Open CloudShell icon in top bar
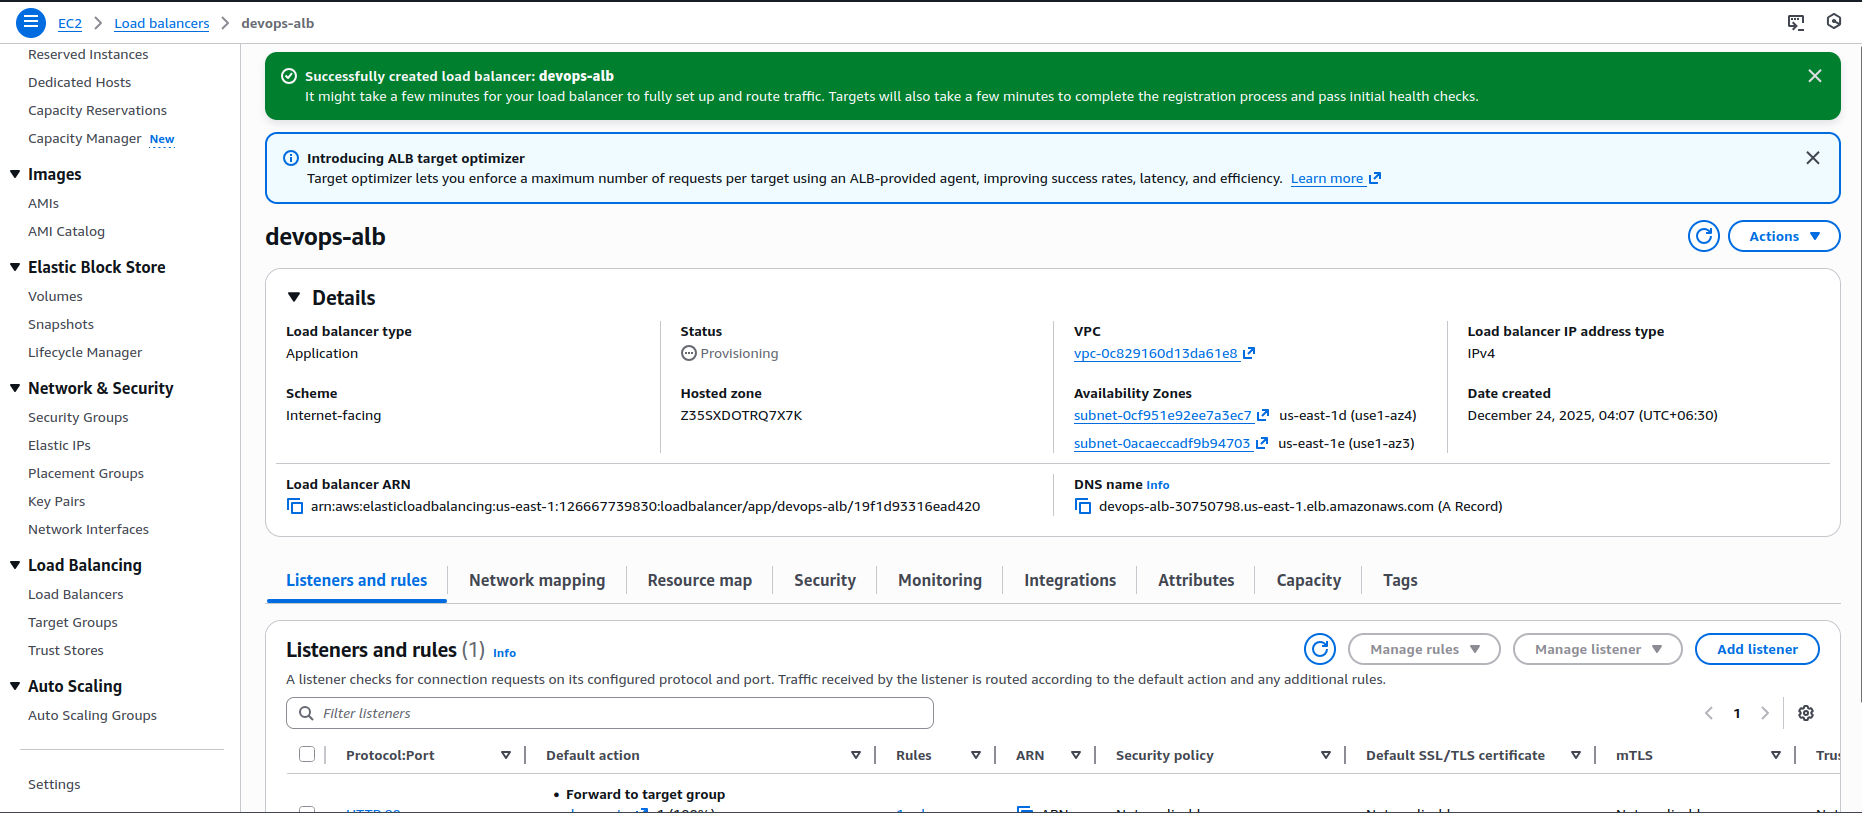 point(1796,22)
